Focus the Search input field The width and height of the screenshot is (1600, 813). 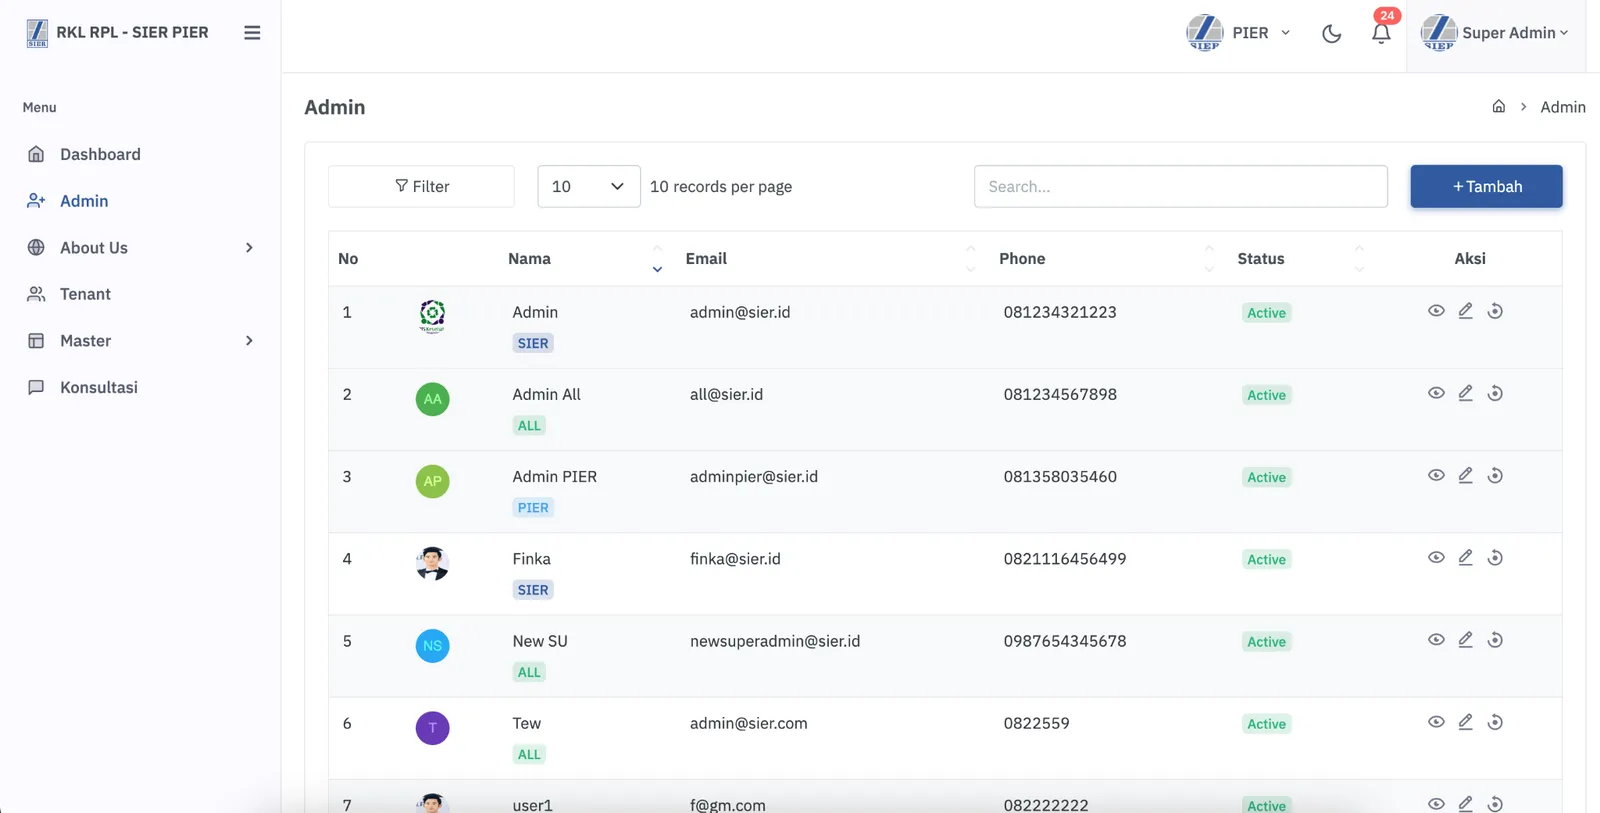(x=1180, y=186)
